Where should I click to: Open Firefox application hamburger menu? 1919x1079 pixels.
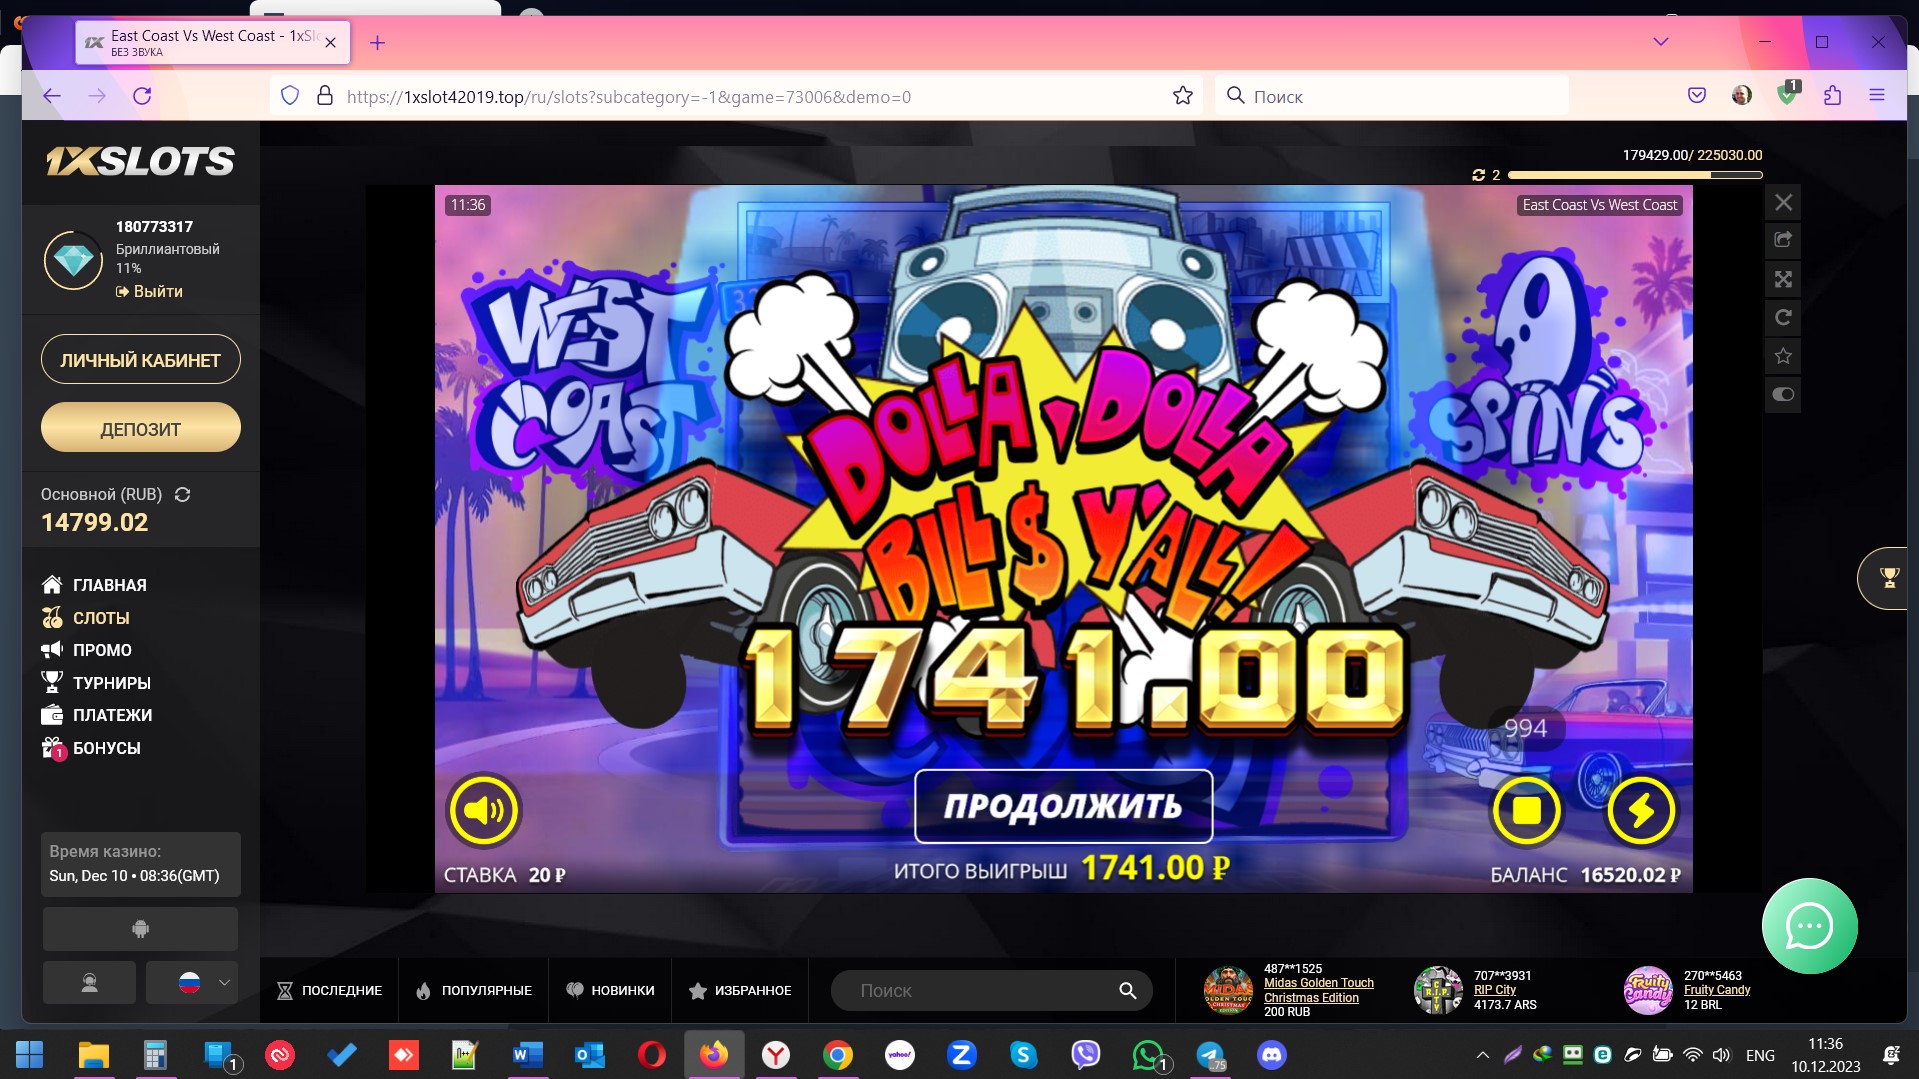[x=1877, y=96]
